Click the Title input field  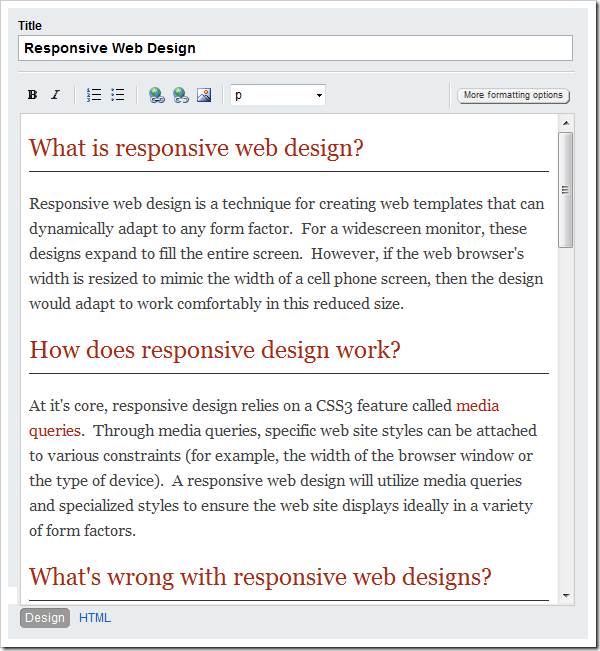click(295, 48)
